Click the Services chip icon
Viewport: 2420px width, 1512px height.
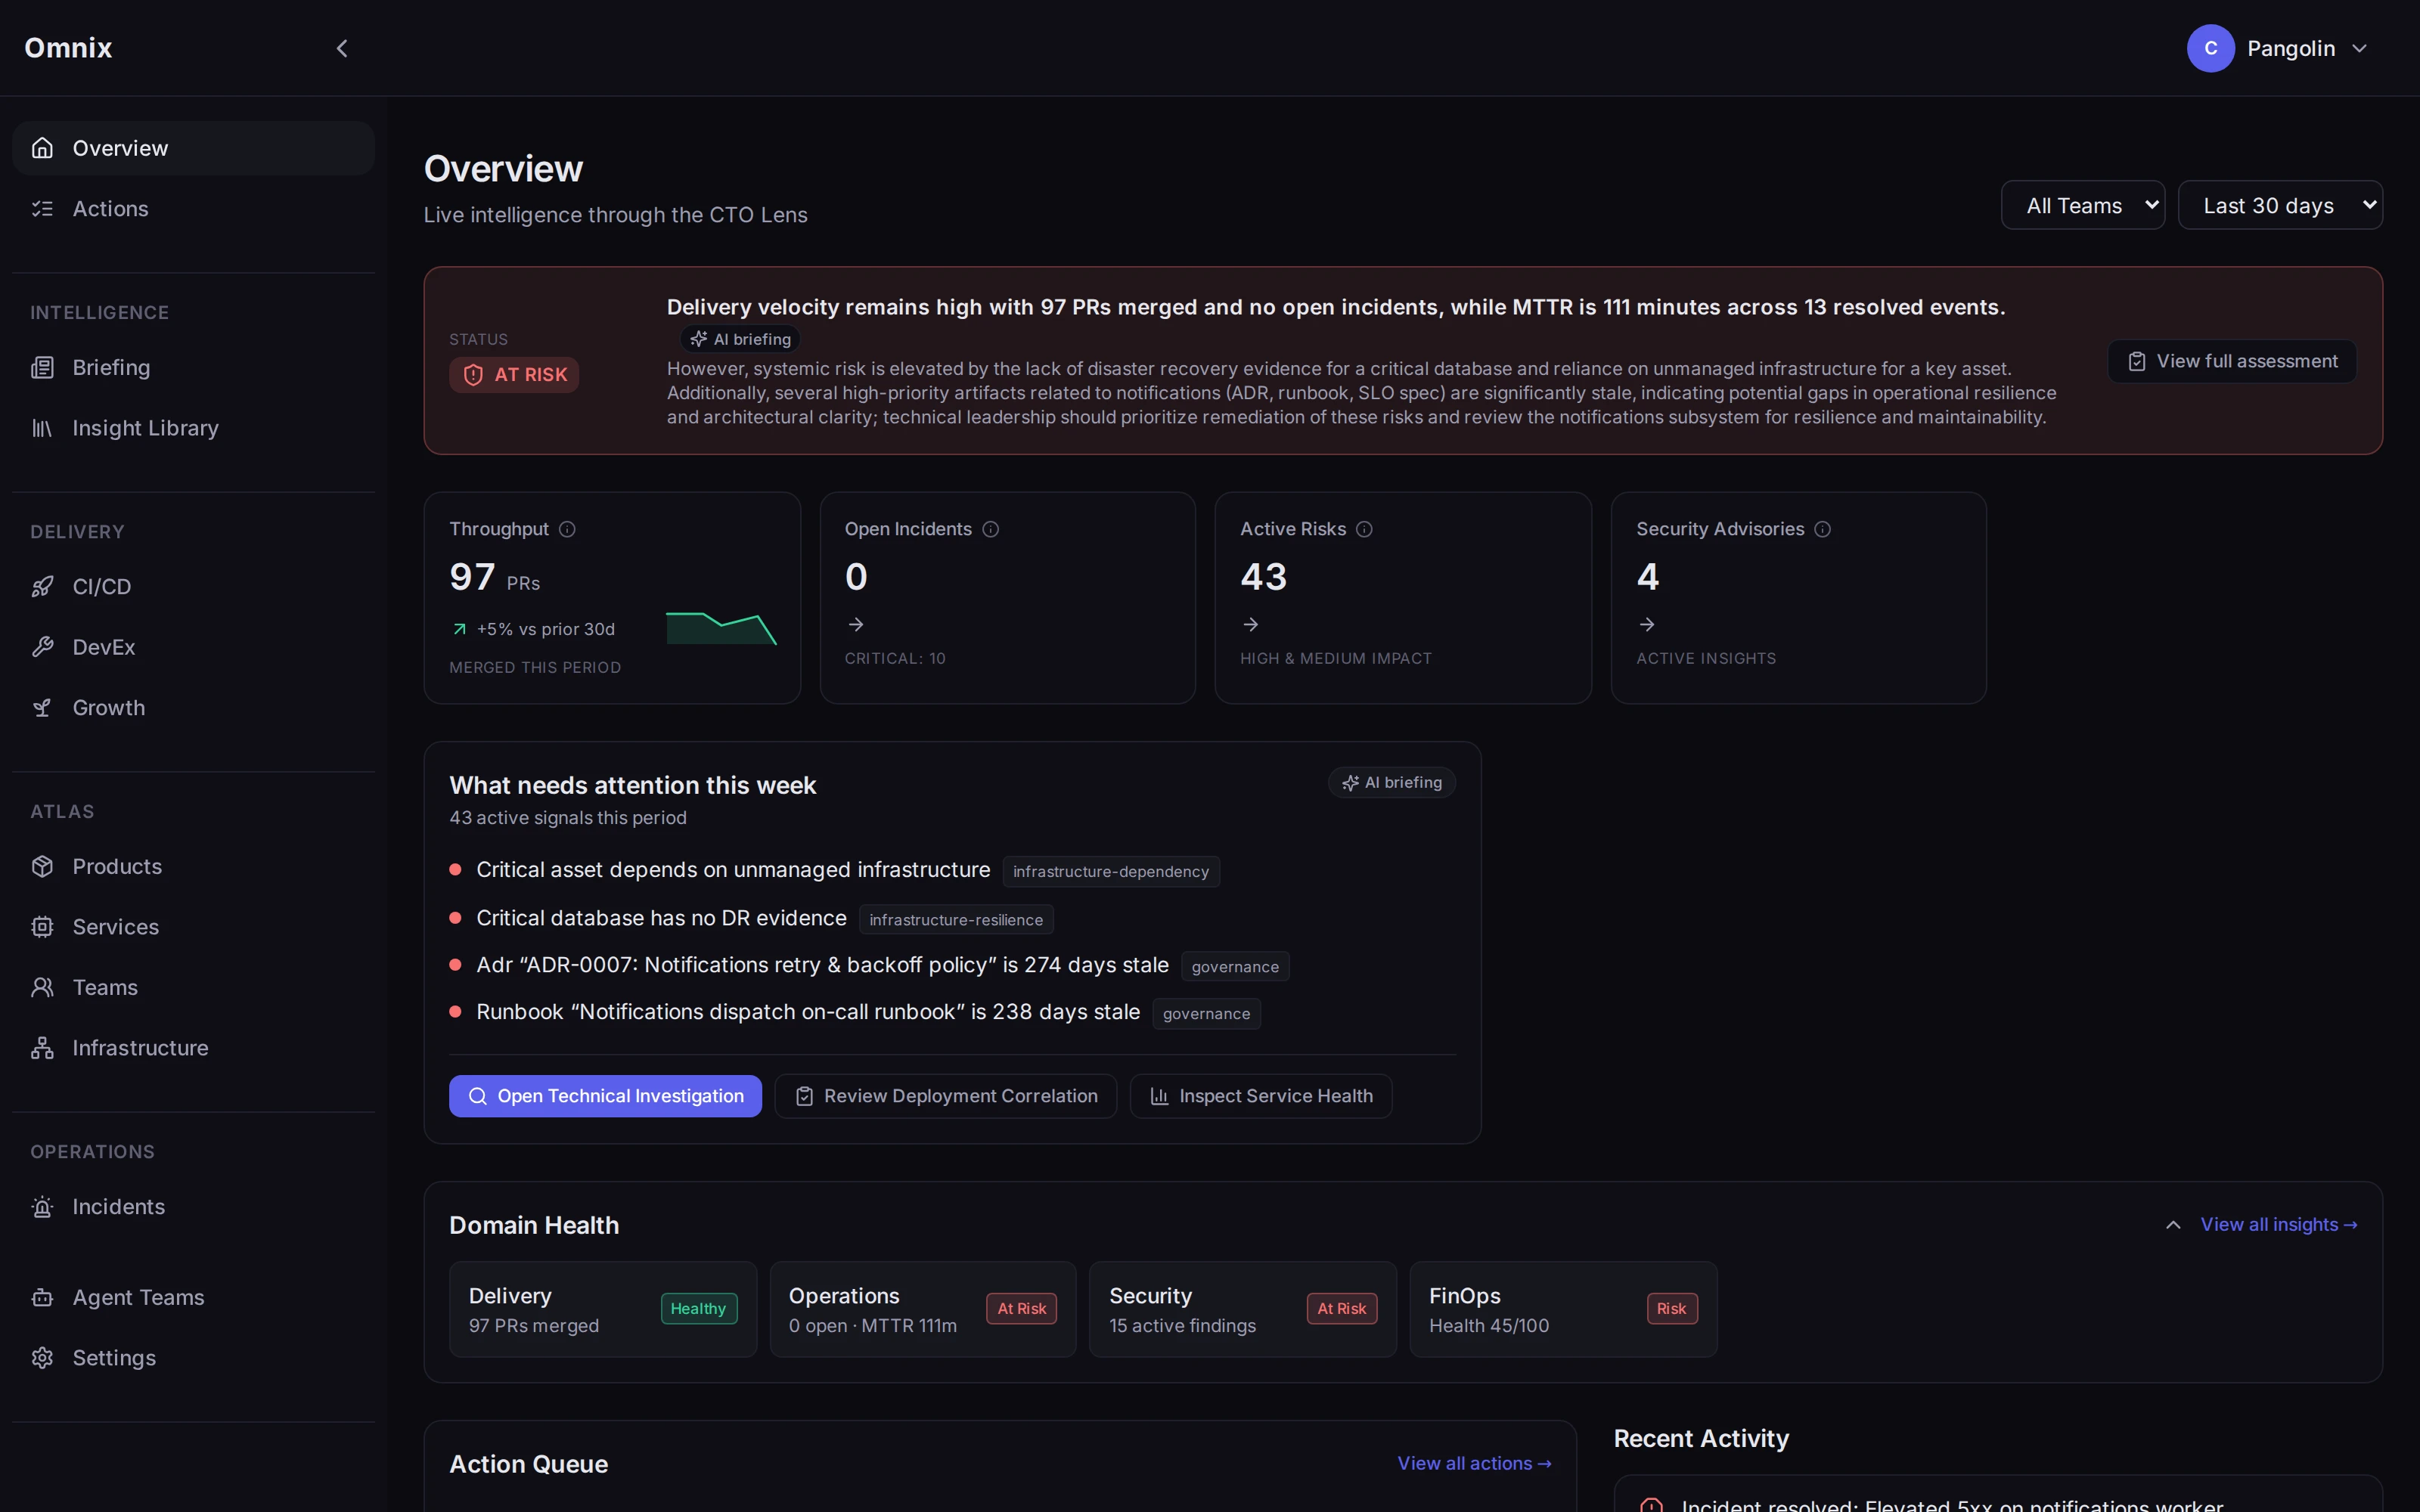[x=42, y=926]
